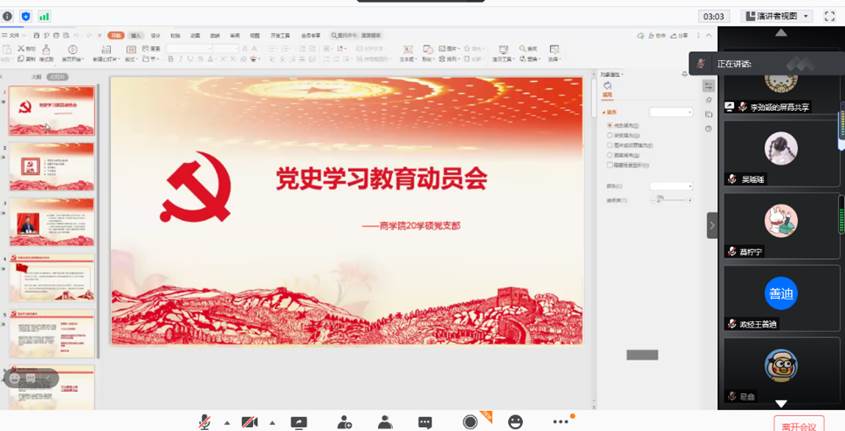The width and height of the screenshot is (845, 431).
Task: Check the hide background graphics checkbox
Action: (610, 165)
